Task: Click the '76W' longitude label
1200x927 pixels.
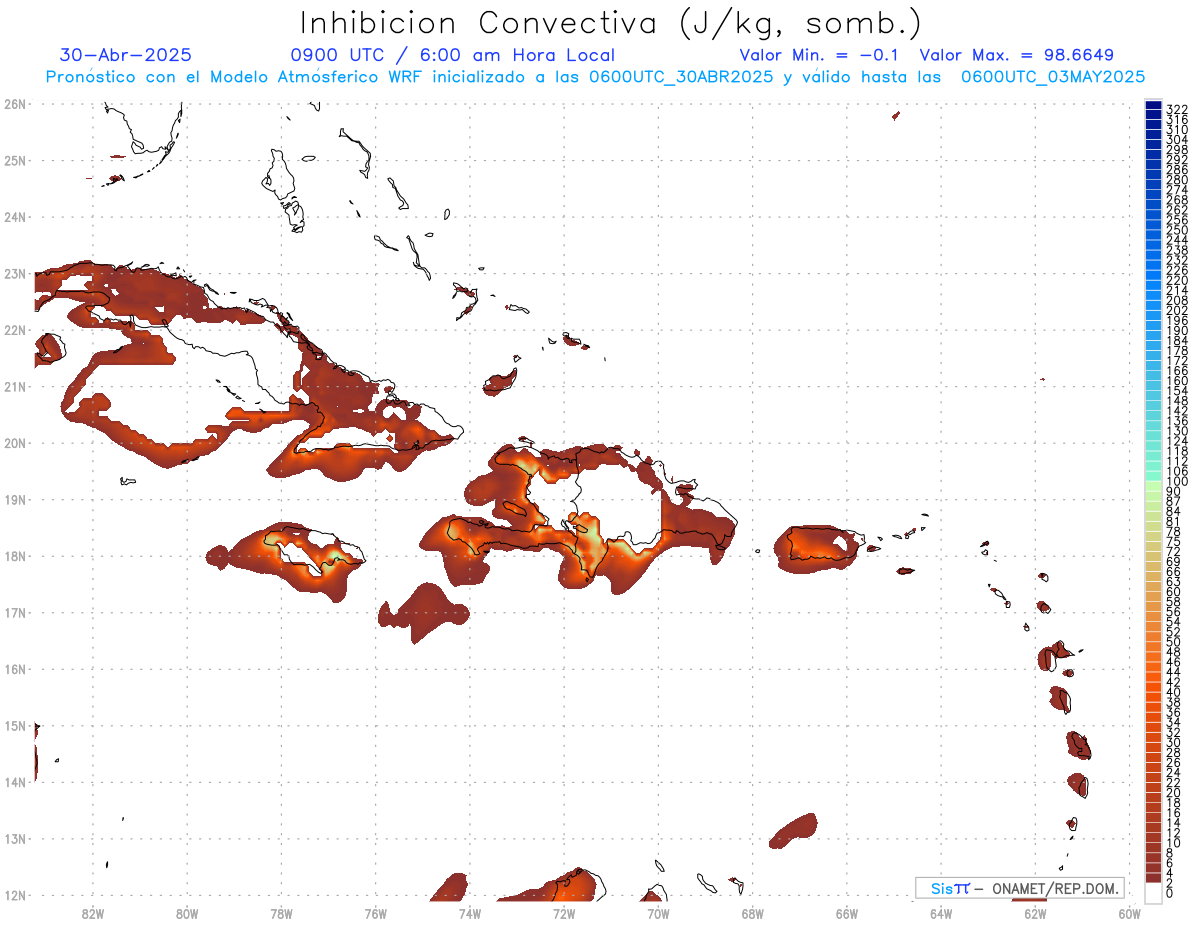Action: pos(376,913)
